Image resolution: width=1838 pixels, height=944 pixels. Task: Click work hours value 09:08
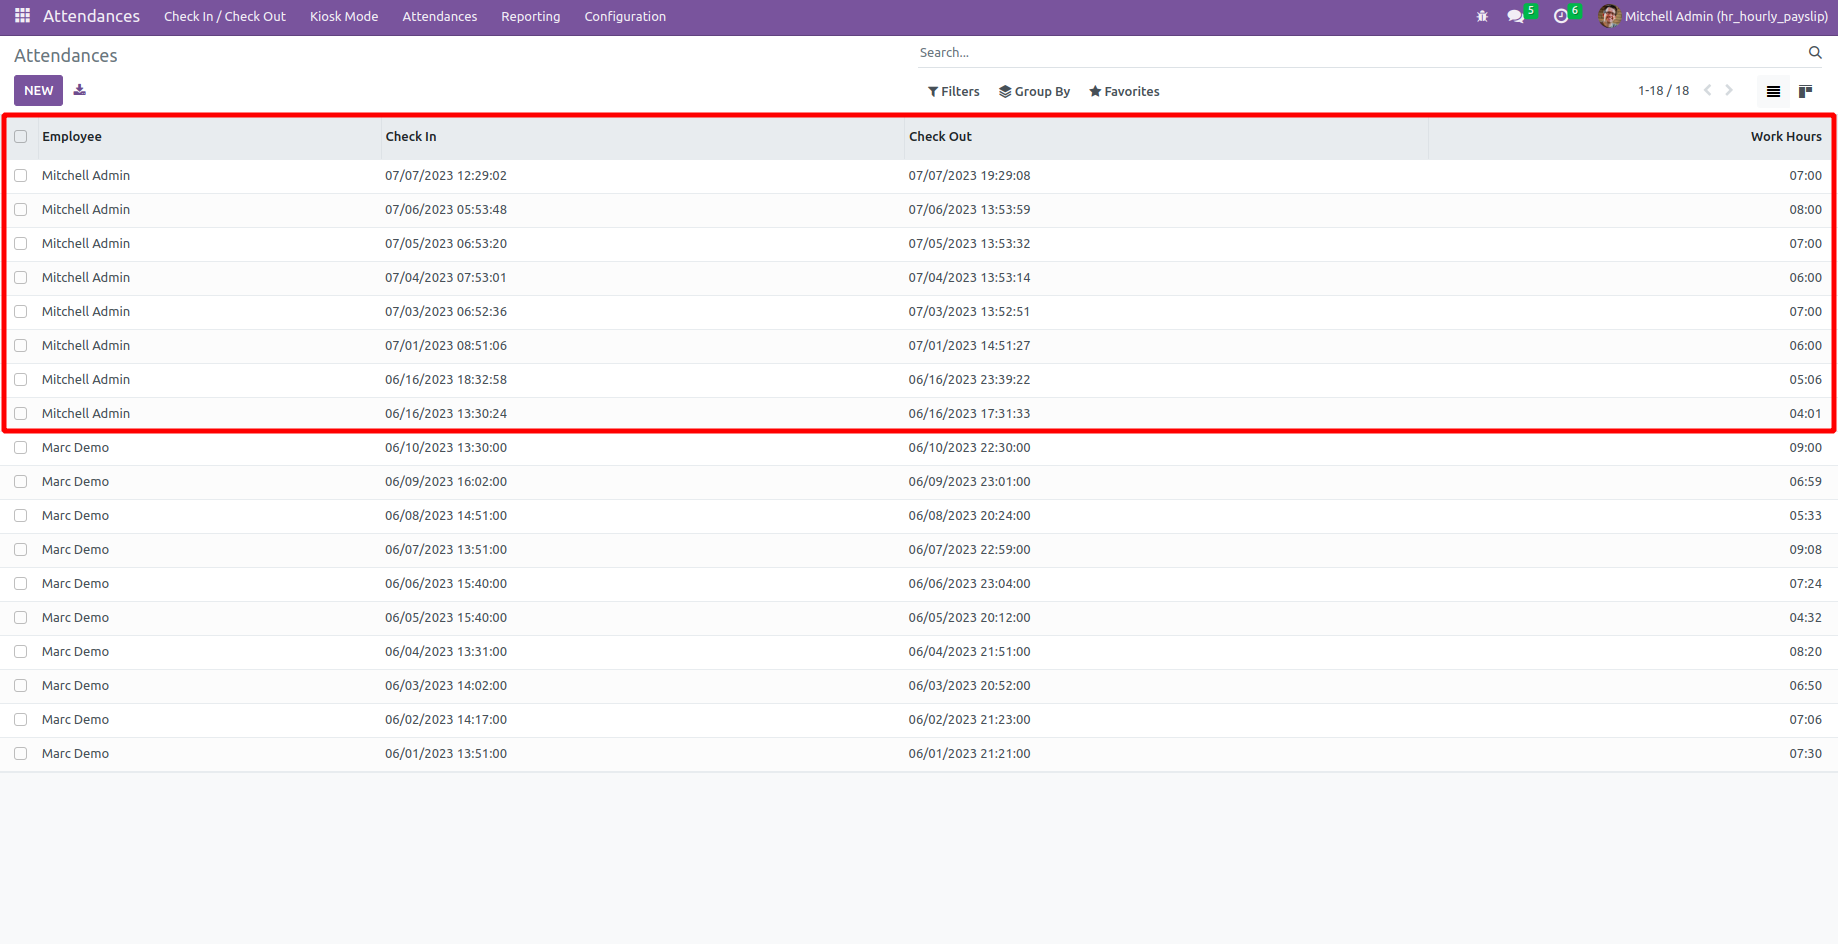(1805, 550)
